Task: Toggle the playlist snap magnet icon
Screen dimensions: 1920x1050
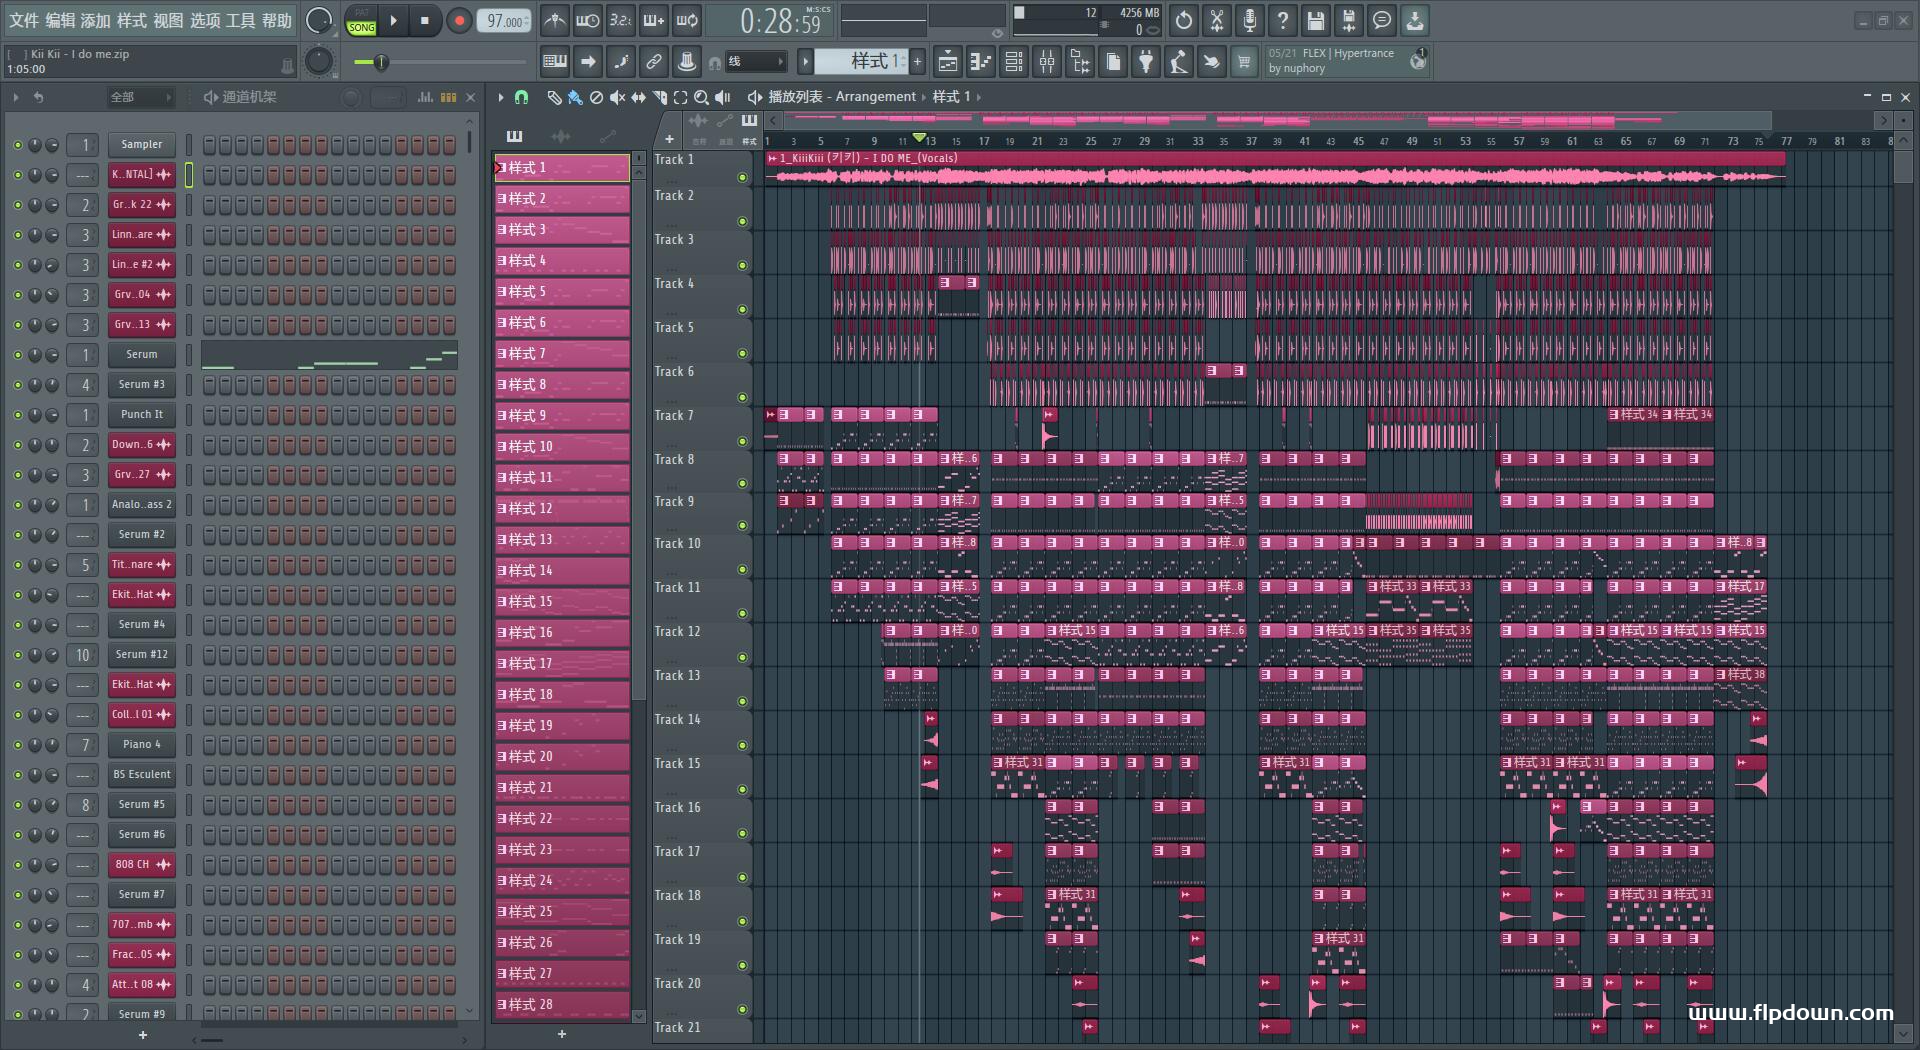Action: (521, 97)
